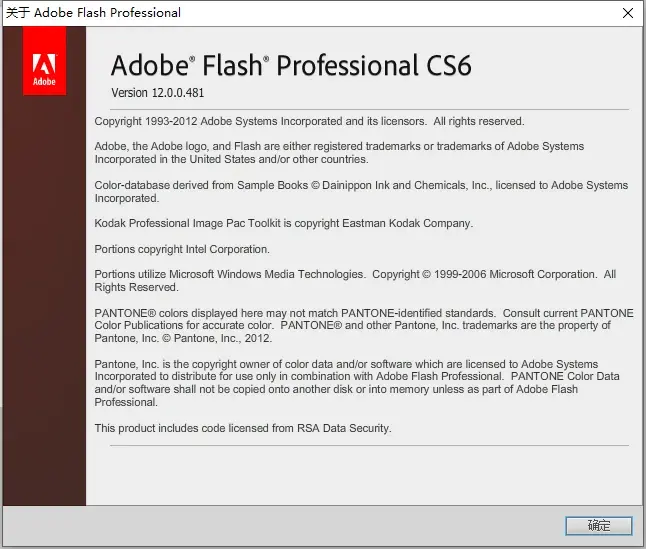
Task: Click the Kodak Professional Image Pac line
Action: 283,223
